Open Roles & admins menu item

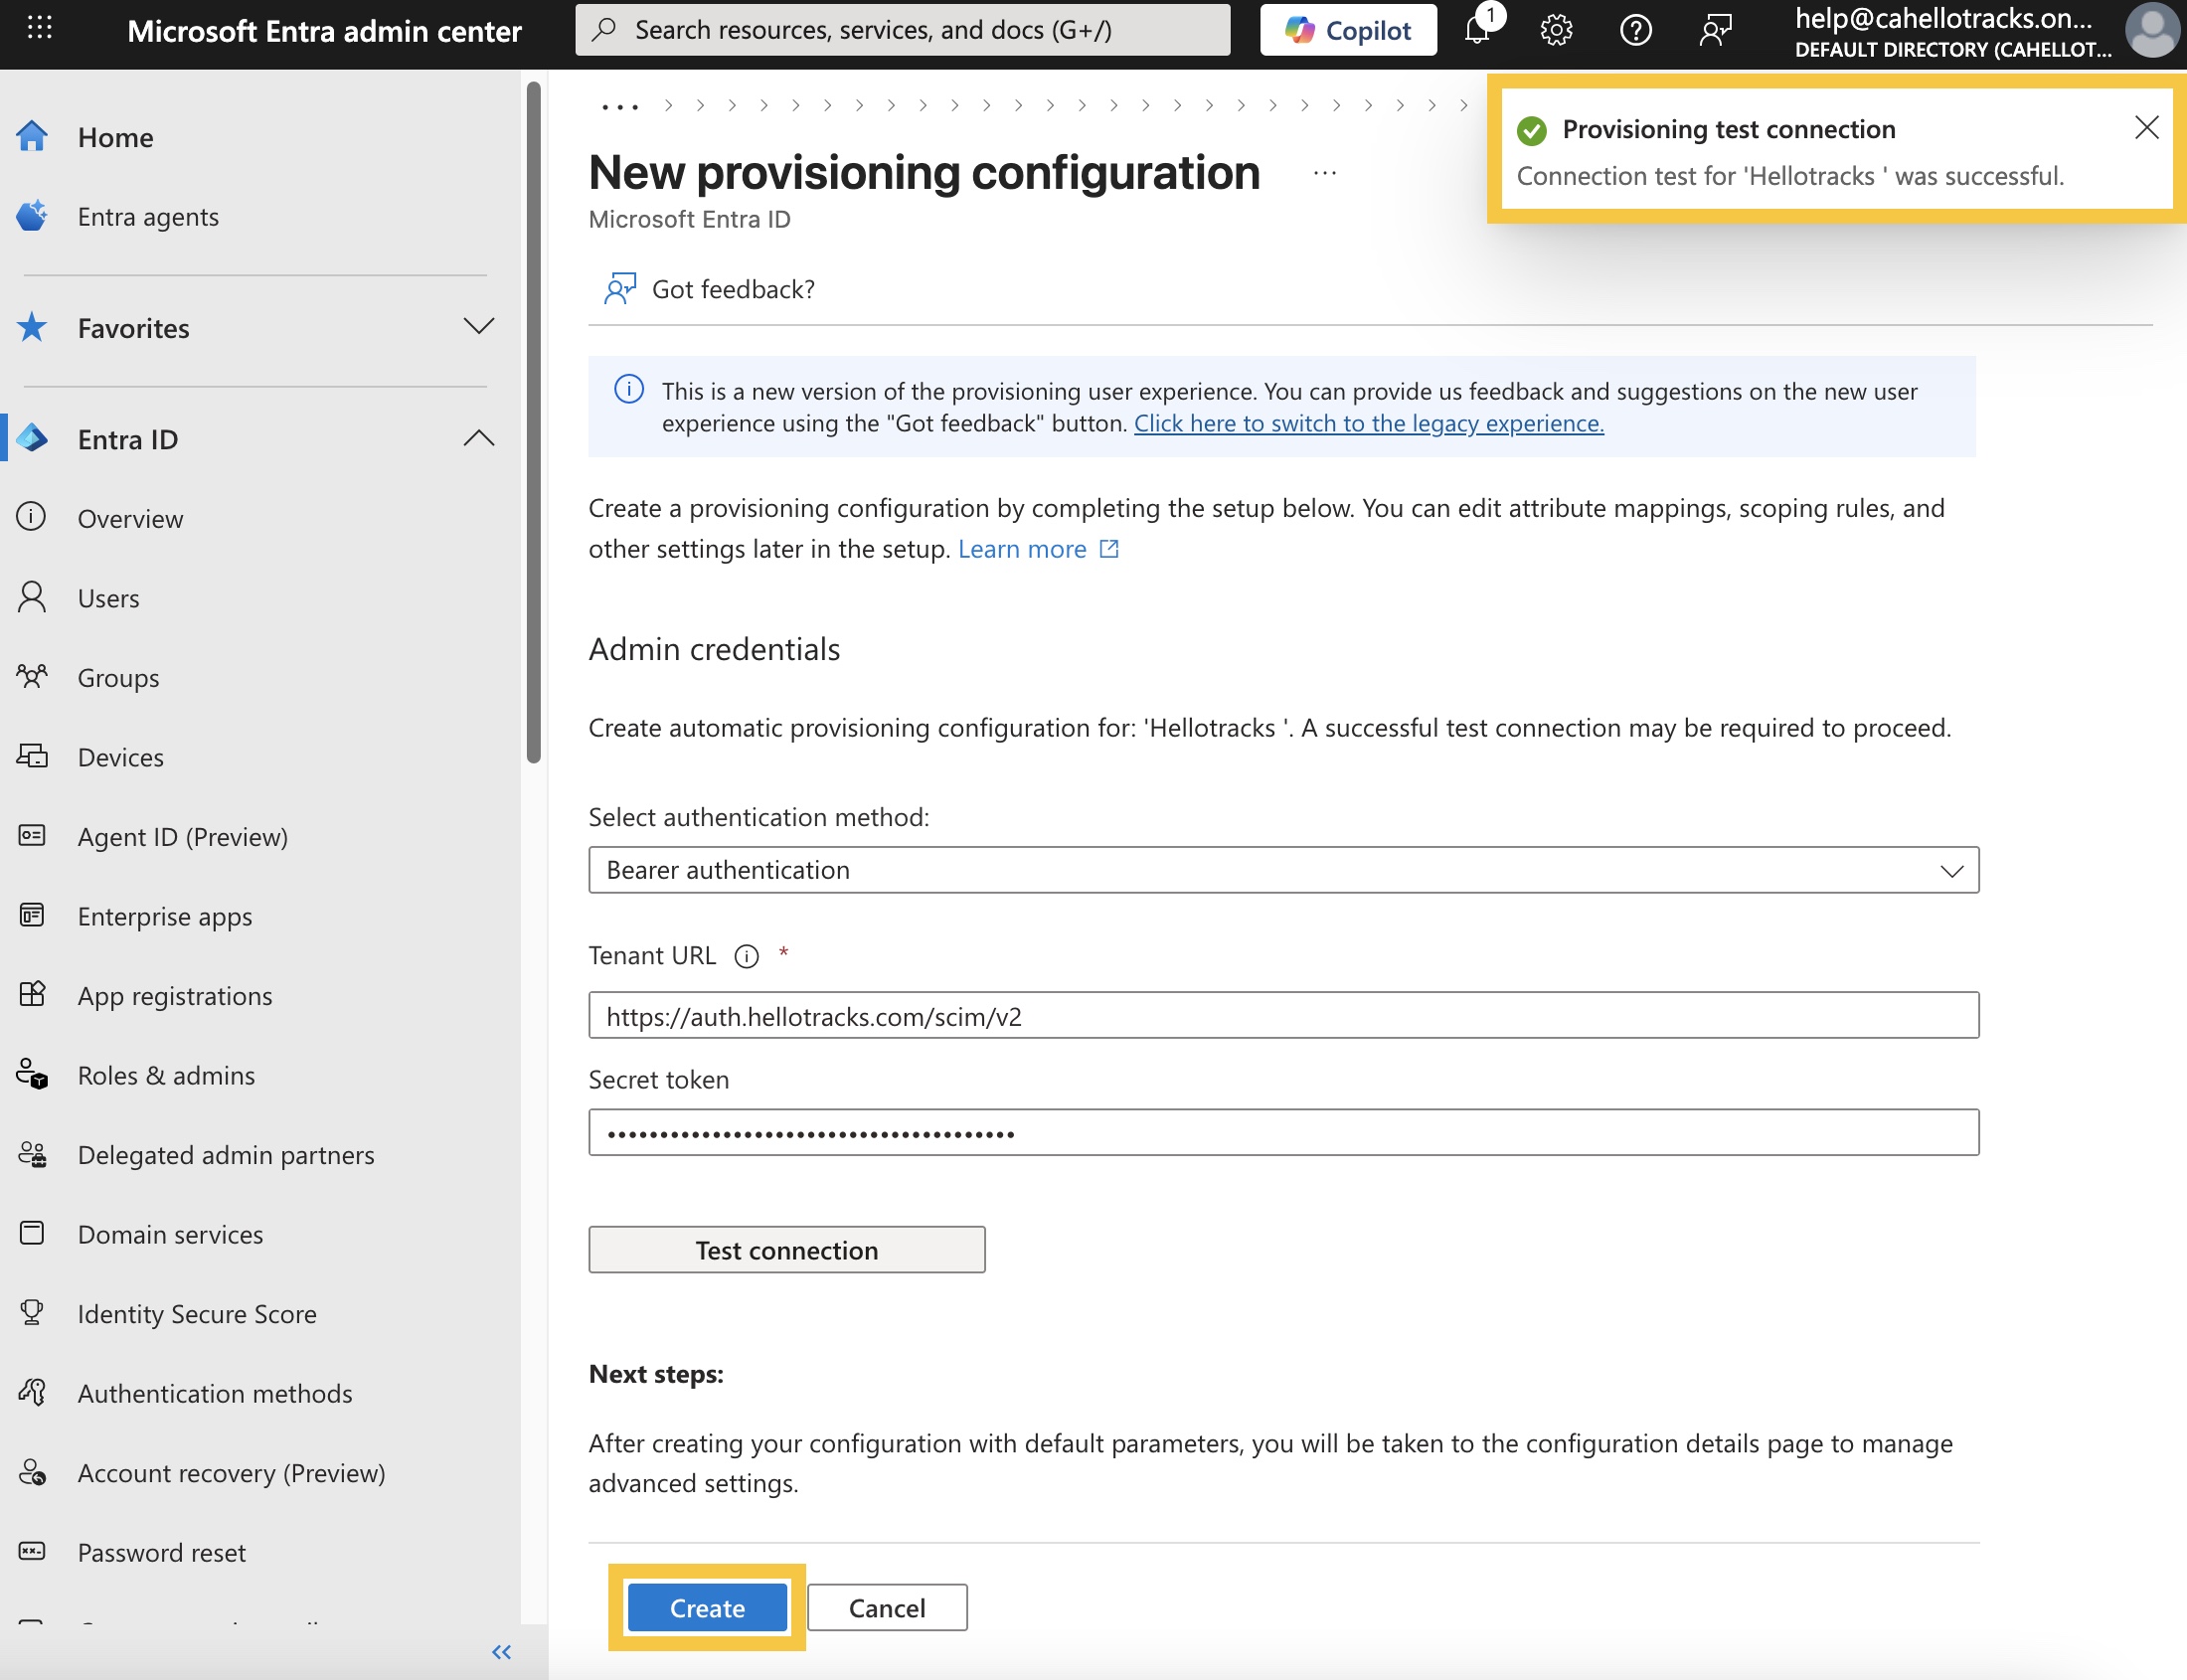(x=166, y=1075)
